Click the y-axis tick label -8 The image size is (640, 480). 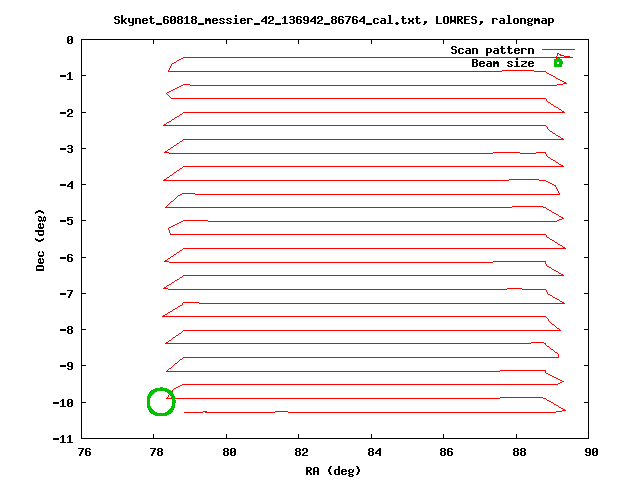click(x=67, y=330)
